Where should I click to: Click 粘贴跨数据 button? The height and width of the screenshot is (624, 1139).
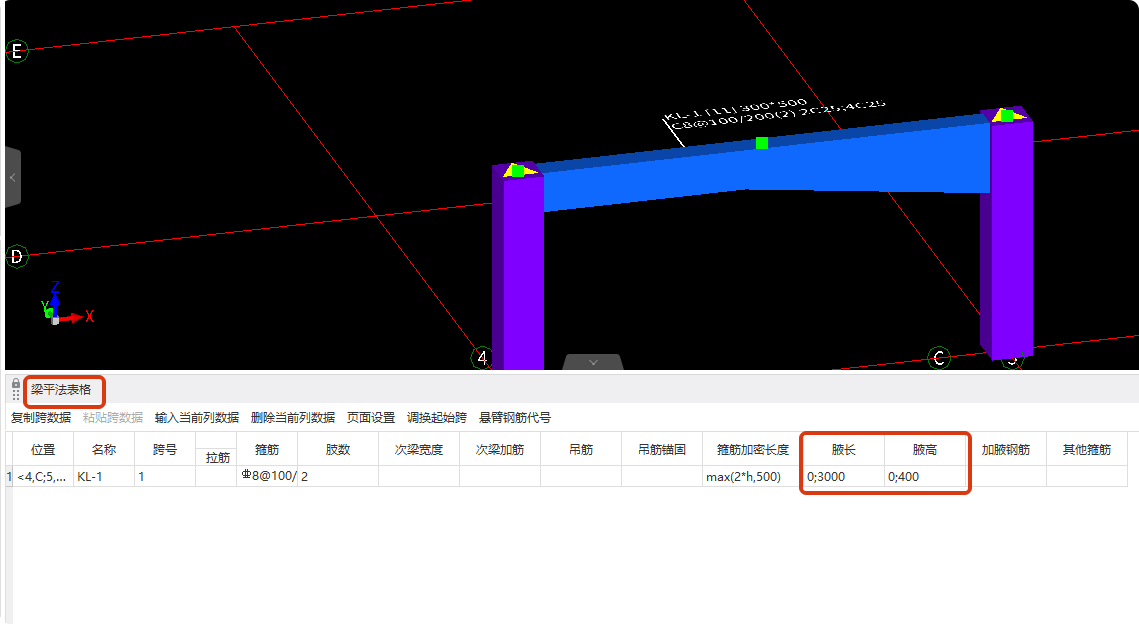pos(113,418)
